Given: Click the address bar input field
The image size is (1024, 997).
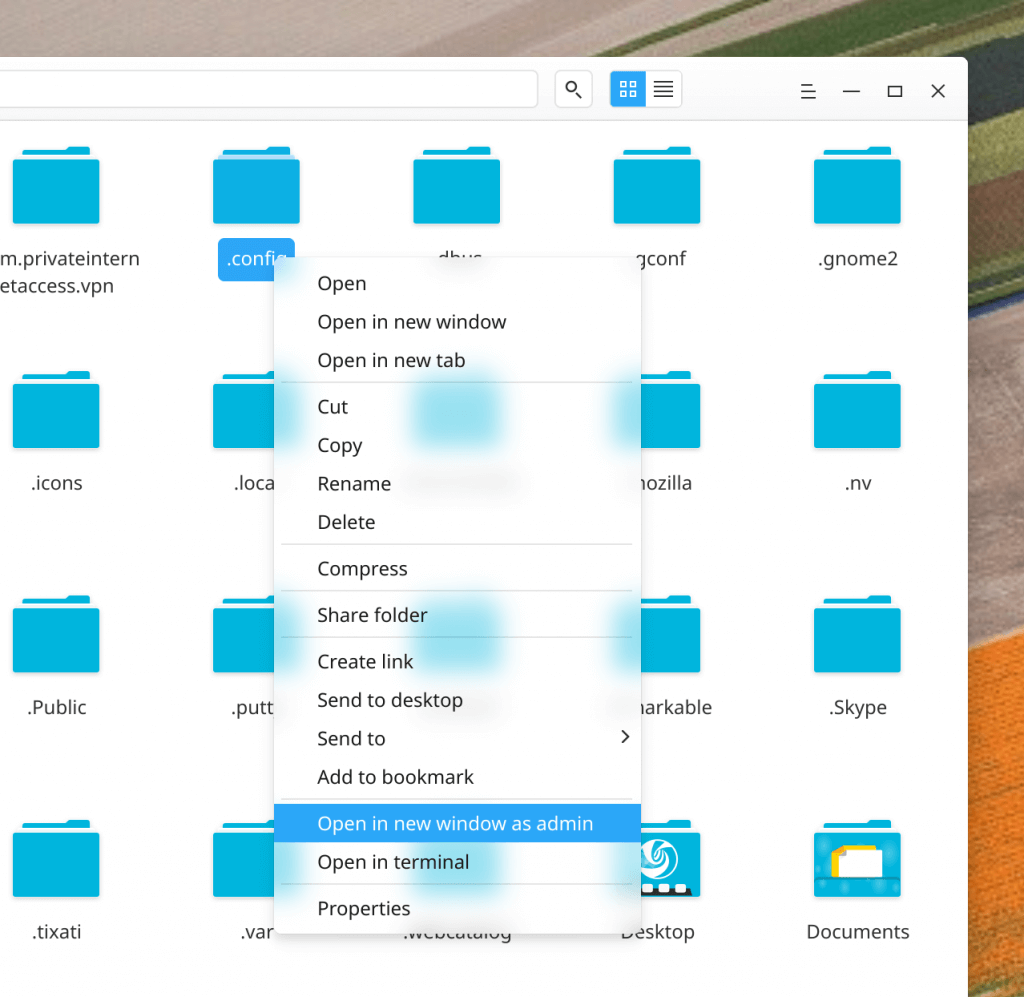Looking at the screenshot, I should (x=270, y=90).
